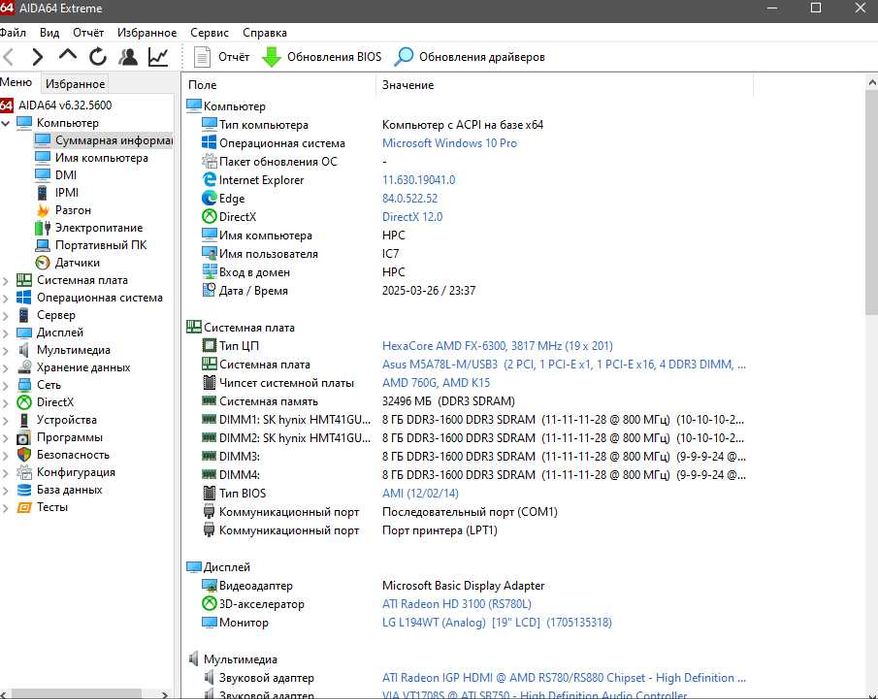Click the laptop icon next to Портативный ПК

(x=43, y=245)
